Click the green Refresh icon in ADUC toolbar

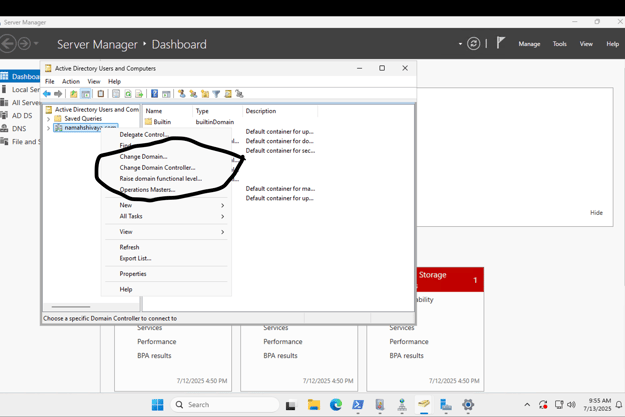[128, 94]
